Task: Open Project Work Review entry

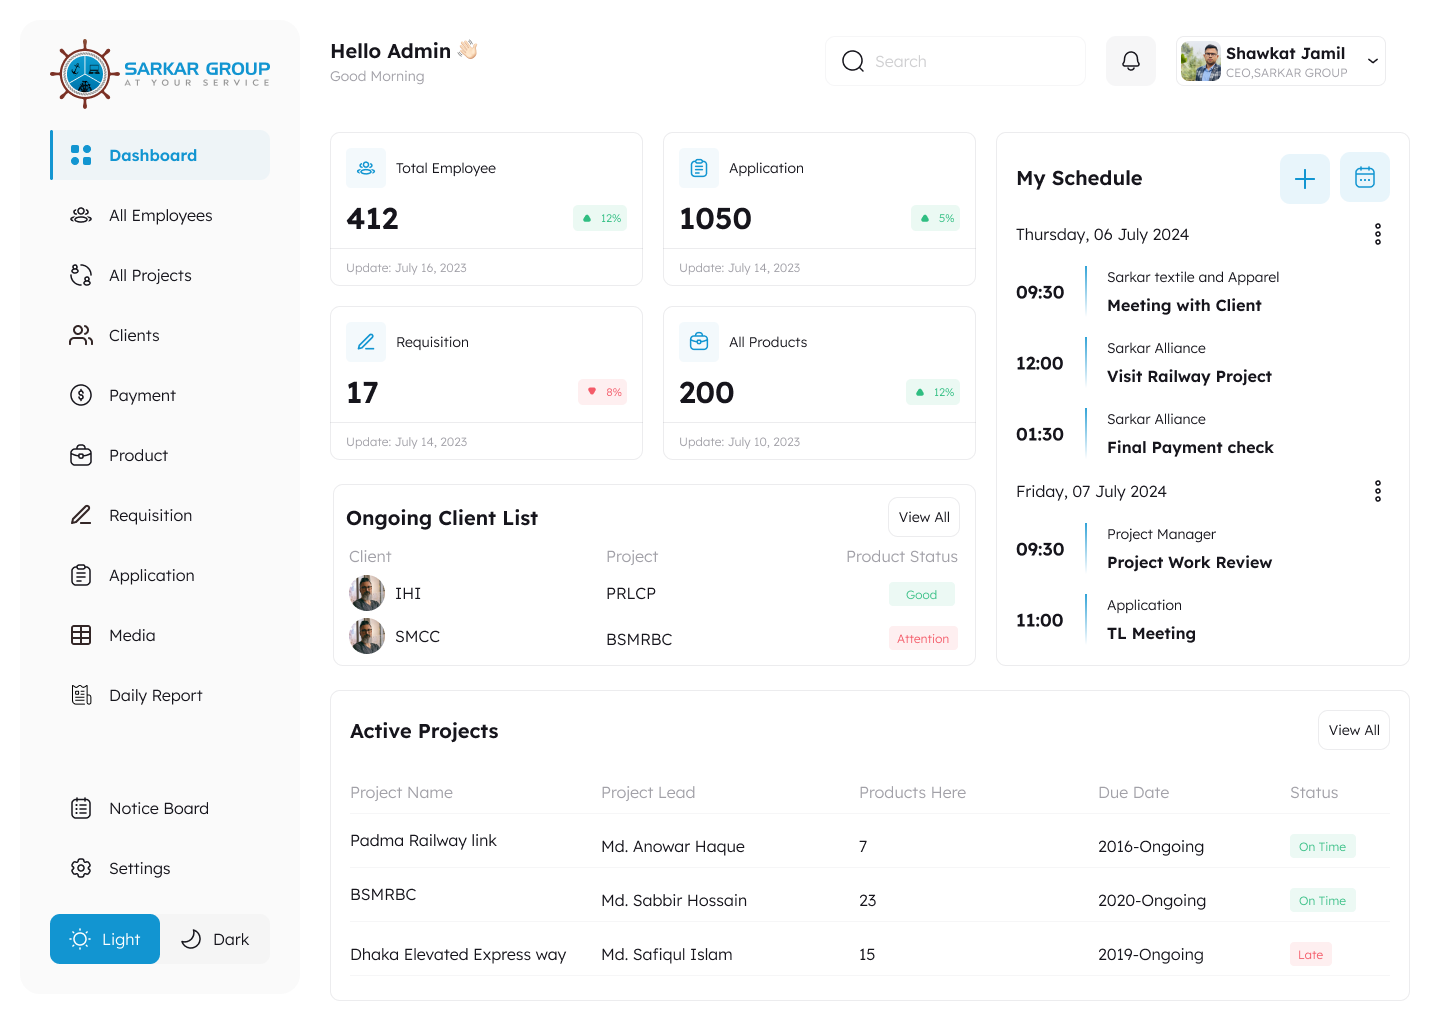Action: (x=1189, y=562)
